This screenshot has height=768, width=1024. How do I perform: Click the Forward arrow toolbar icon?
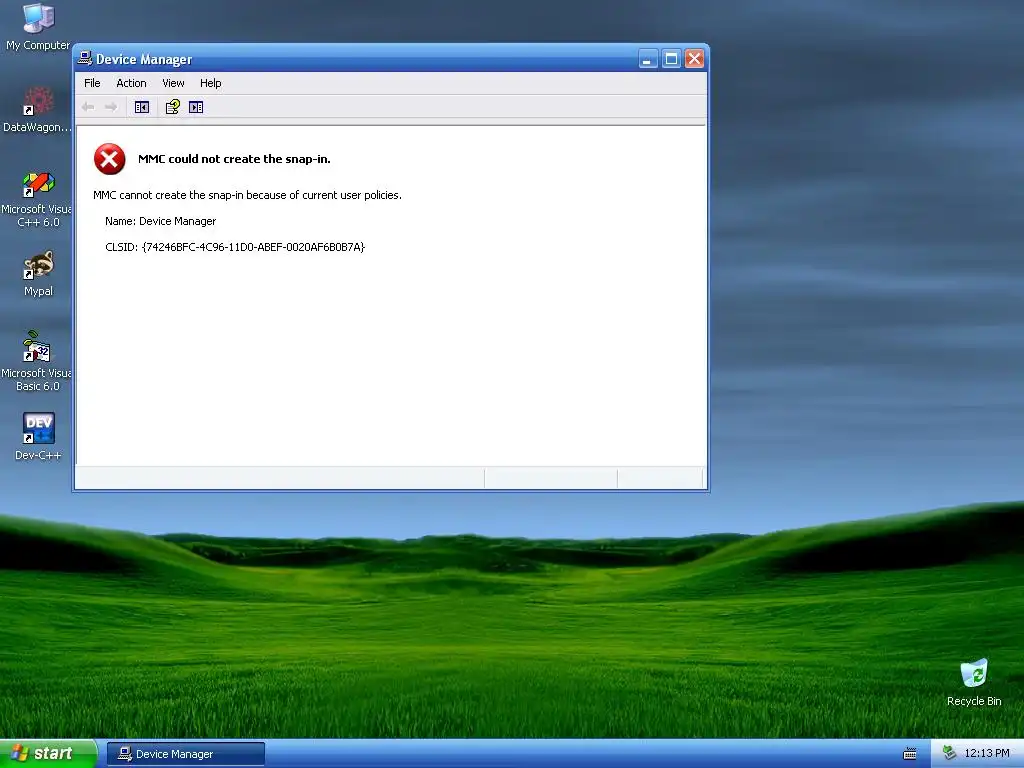[111, 107]
